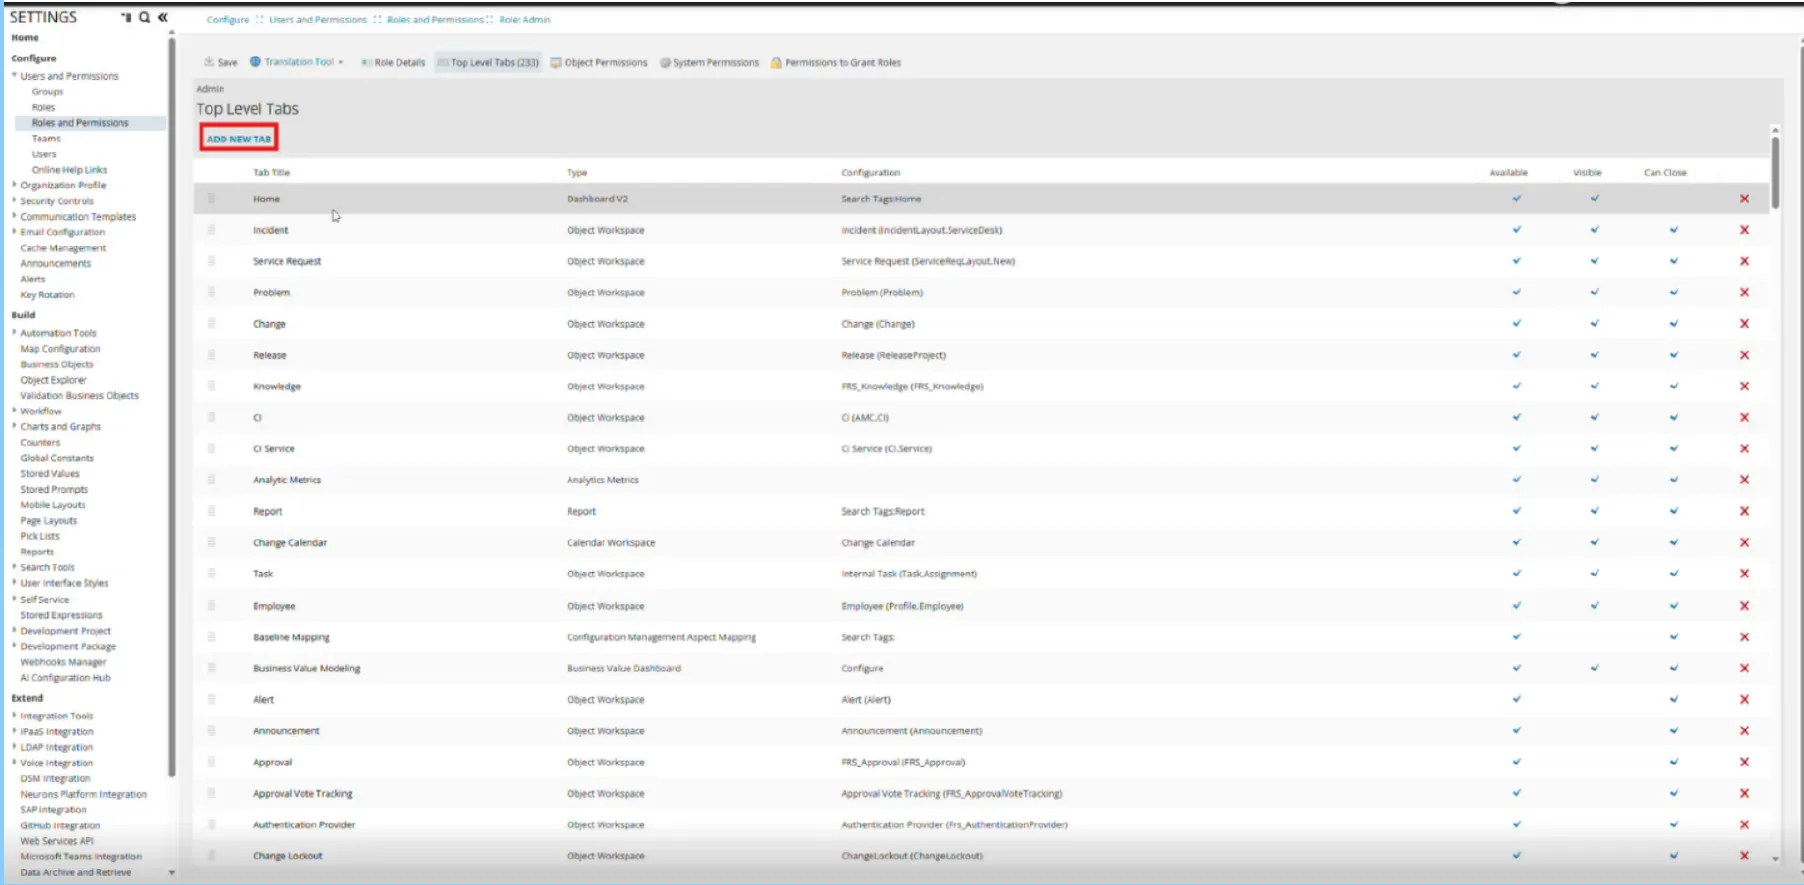The image size is (1804, 885).
Task: Save the role with the Save button
Action: (x=221, y=62)
